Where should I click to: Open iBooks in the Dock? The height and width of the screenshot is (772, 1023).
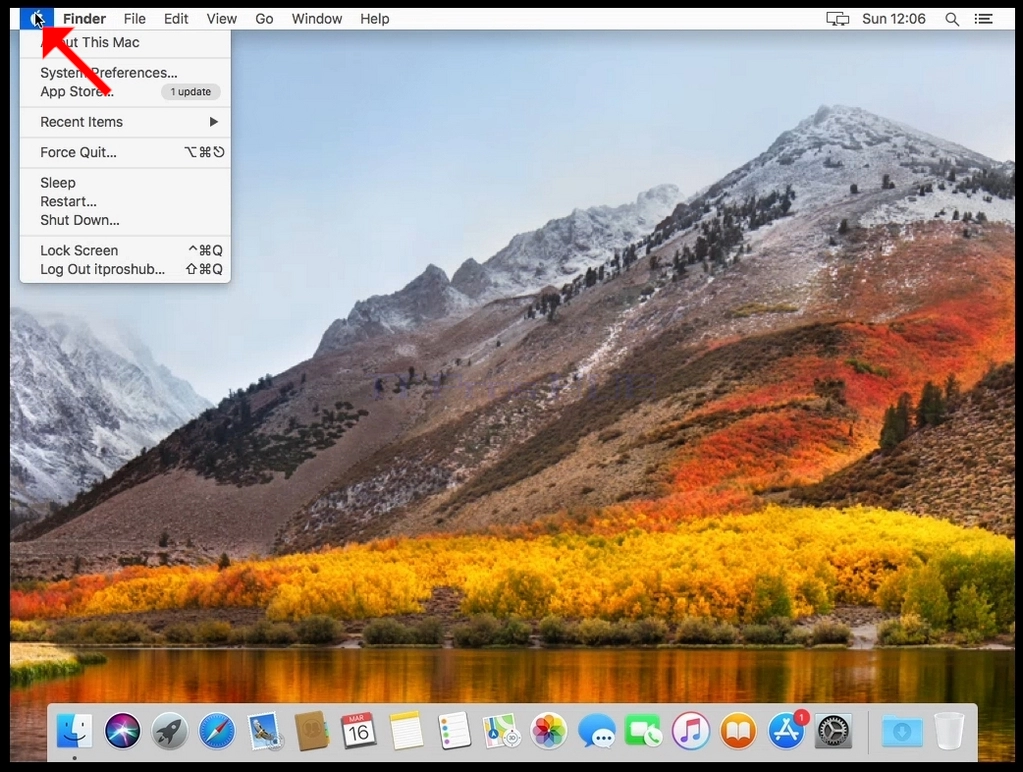(x=738, y=730)
